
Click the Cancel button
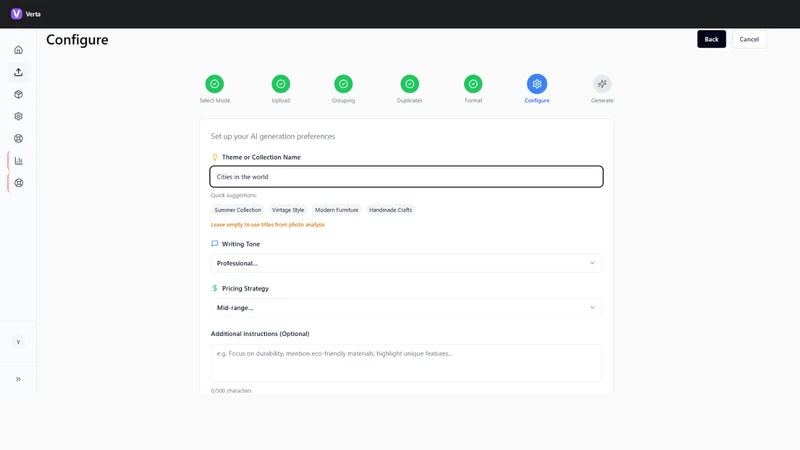[749, 39]
